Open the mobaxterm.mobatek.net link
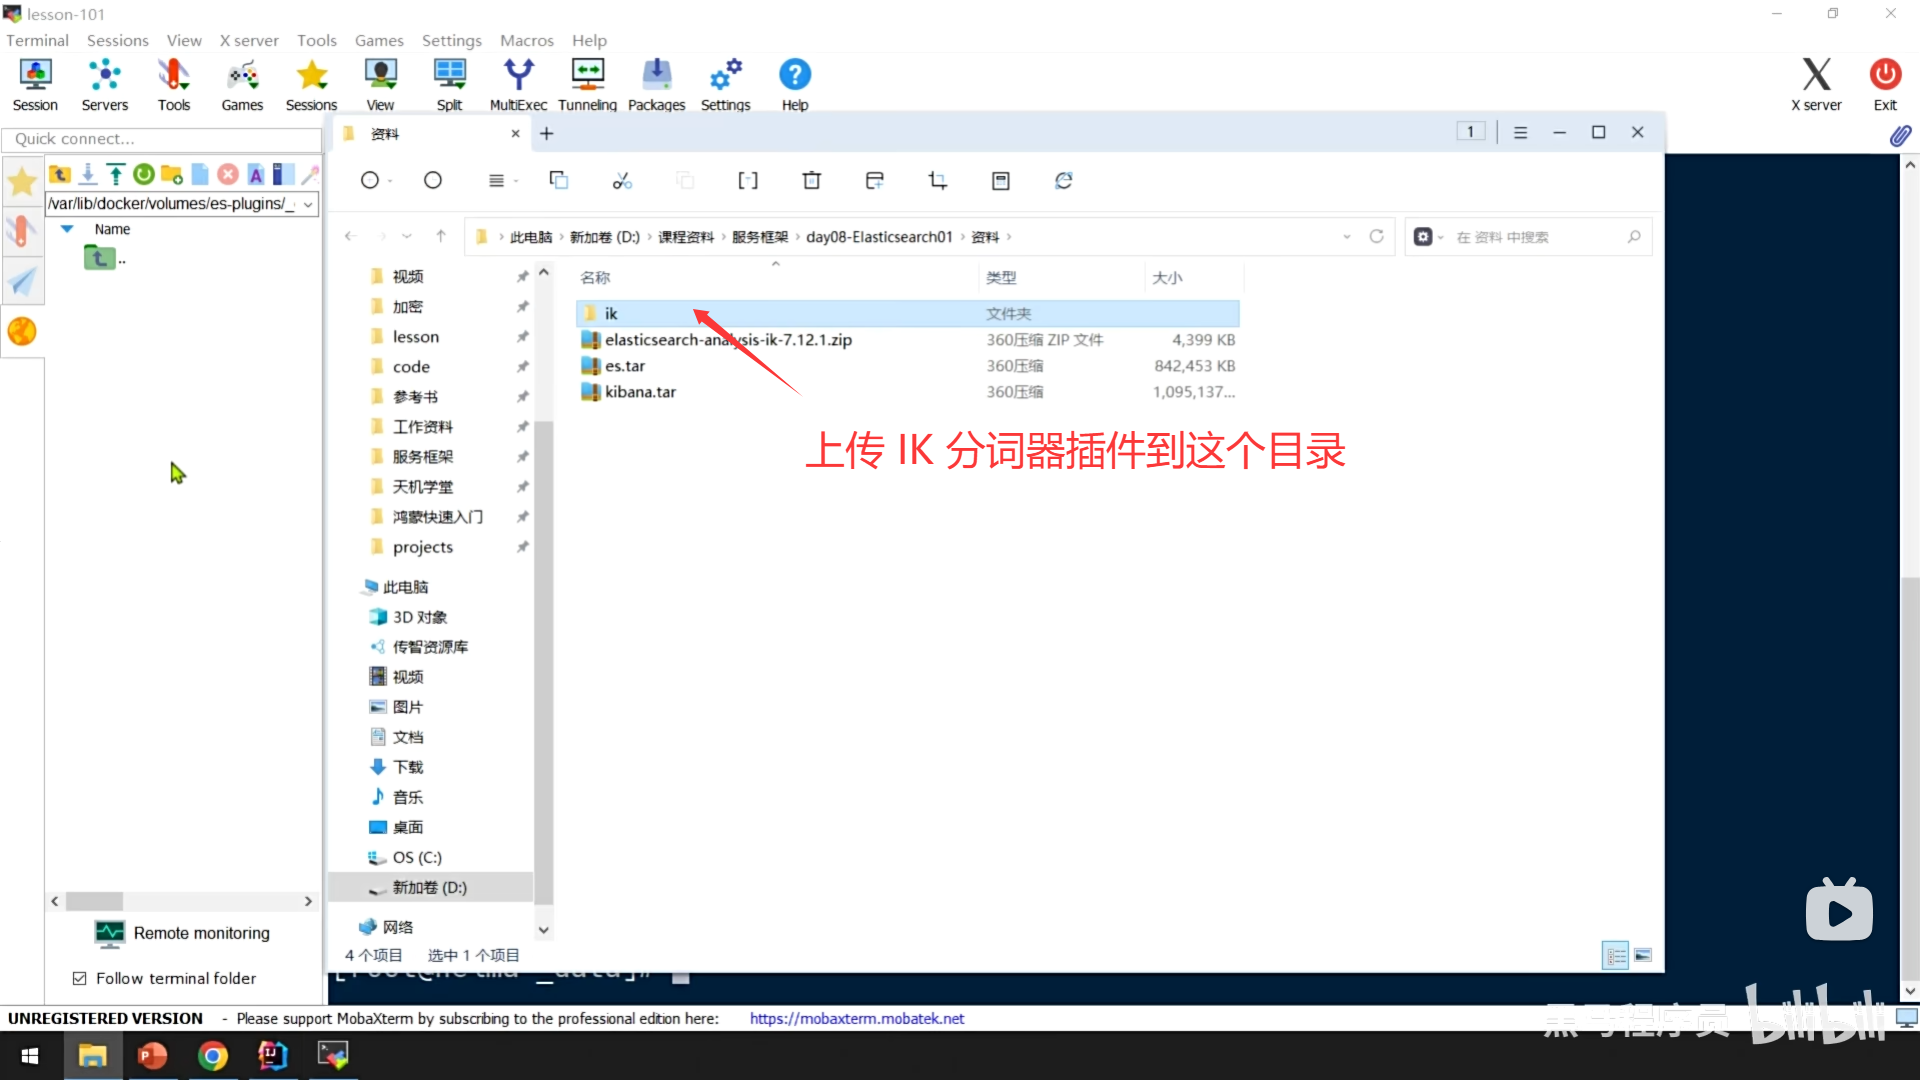This screenshot has width=1920, height=1080. (856, 1018)
